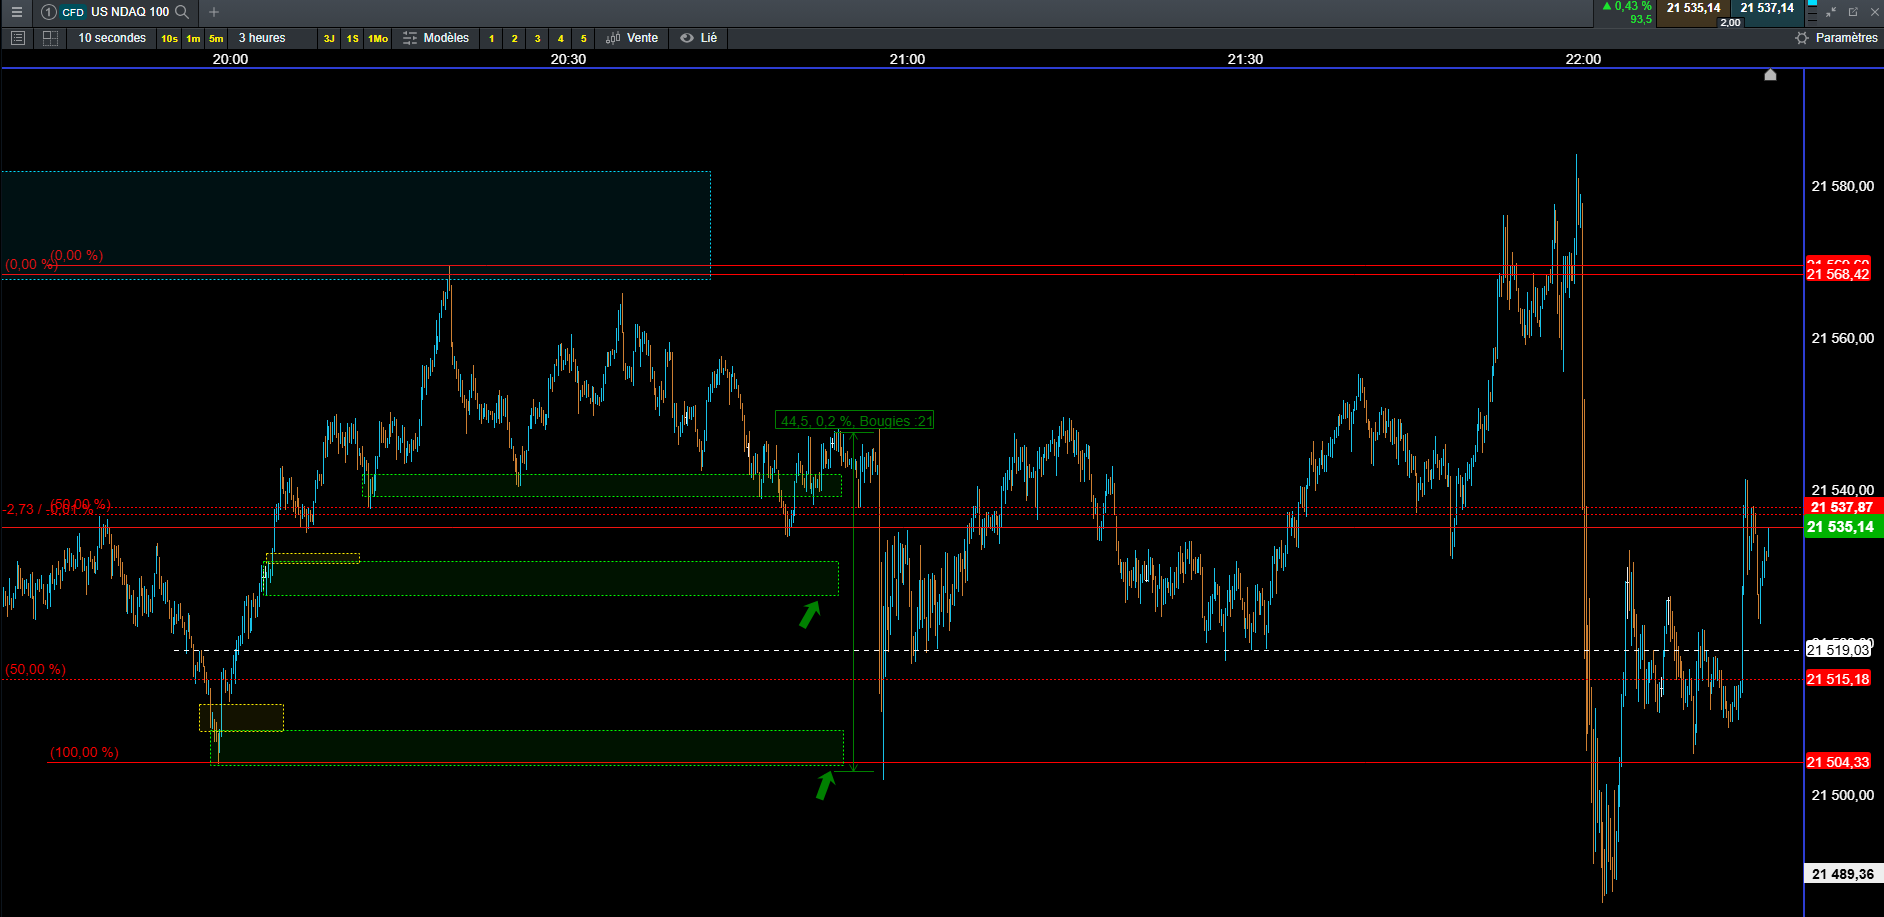The image size is (1884, 917).
Task: Add a new chart tab with plus
Action: point(214,12)
